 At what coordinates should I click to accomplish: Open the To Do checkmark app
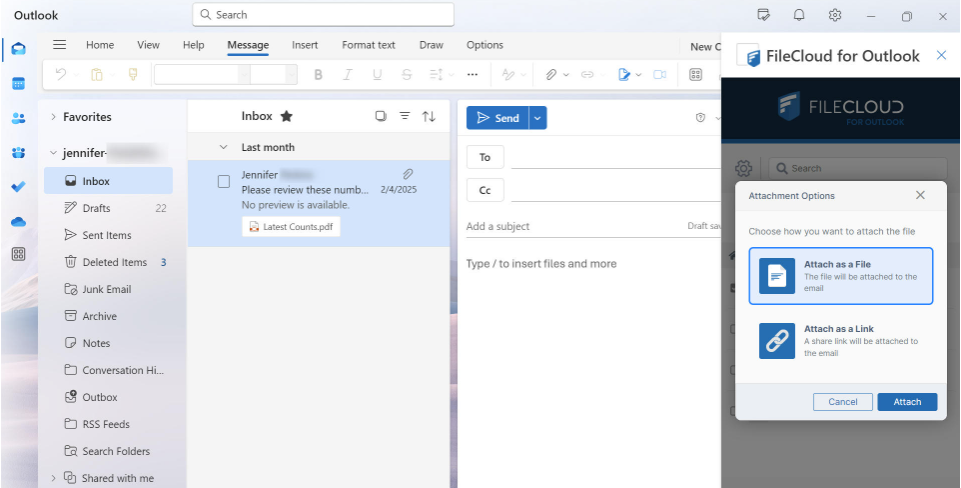coord(18,187)
